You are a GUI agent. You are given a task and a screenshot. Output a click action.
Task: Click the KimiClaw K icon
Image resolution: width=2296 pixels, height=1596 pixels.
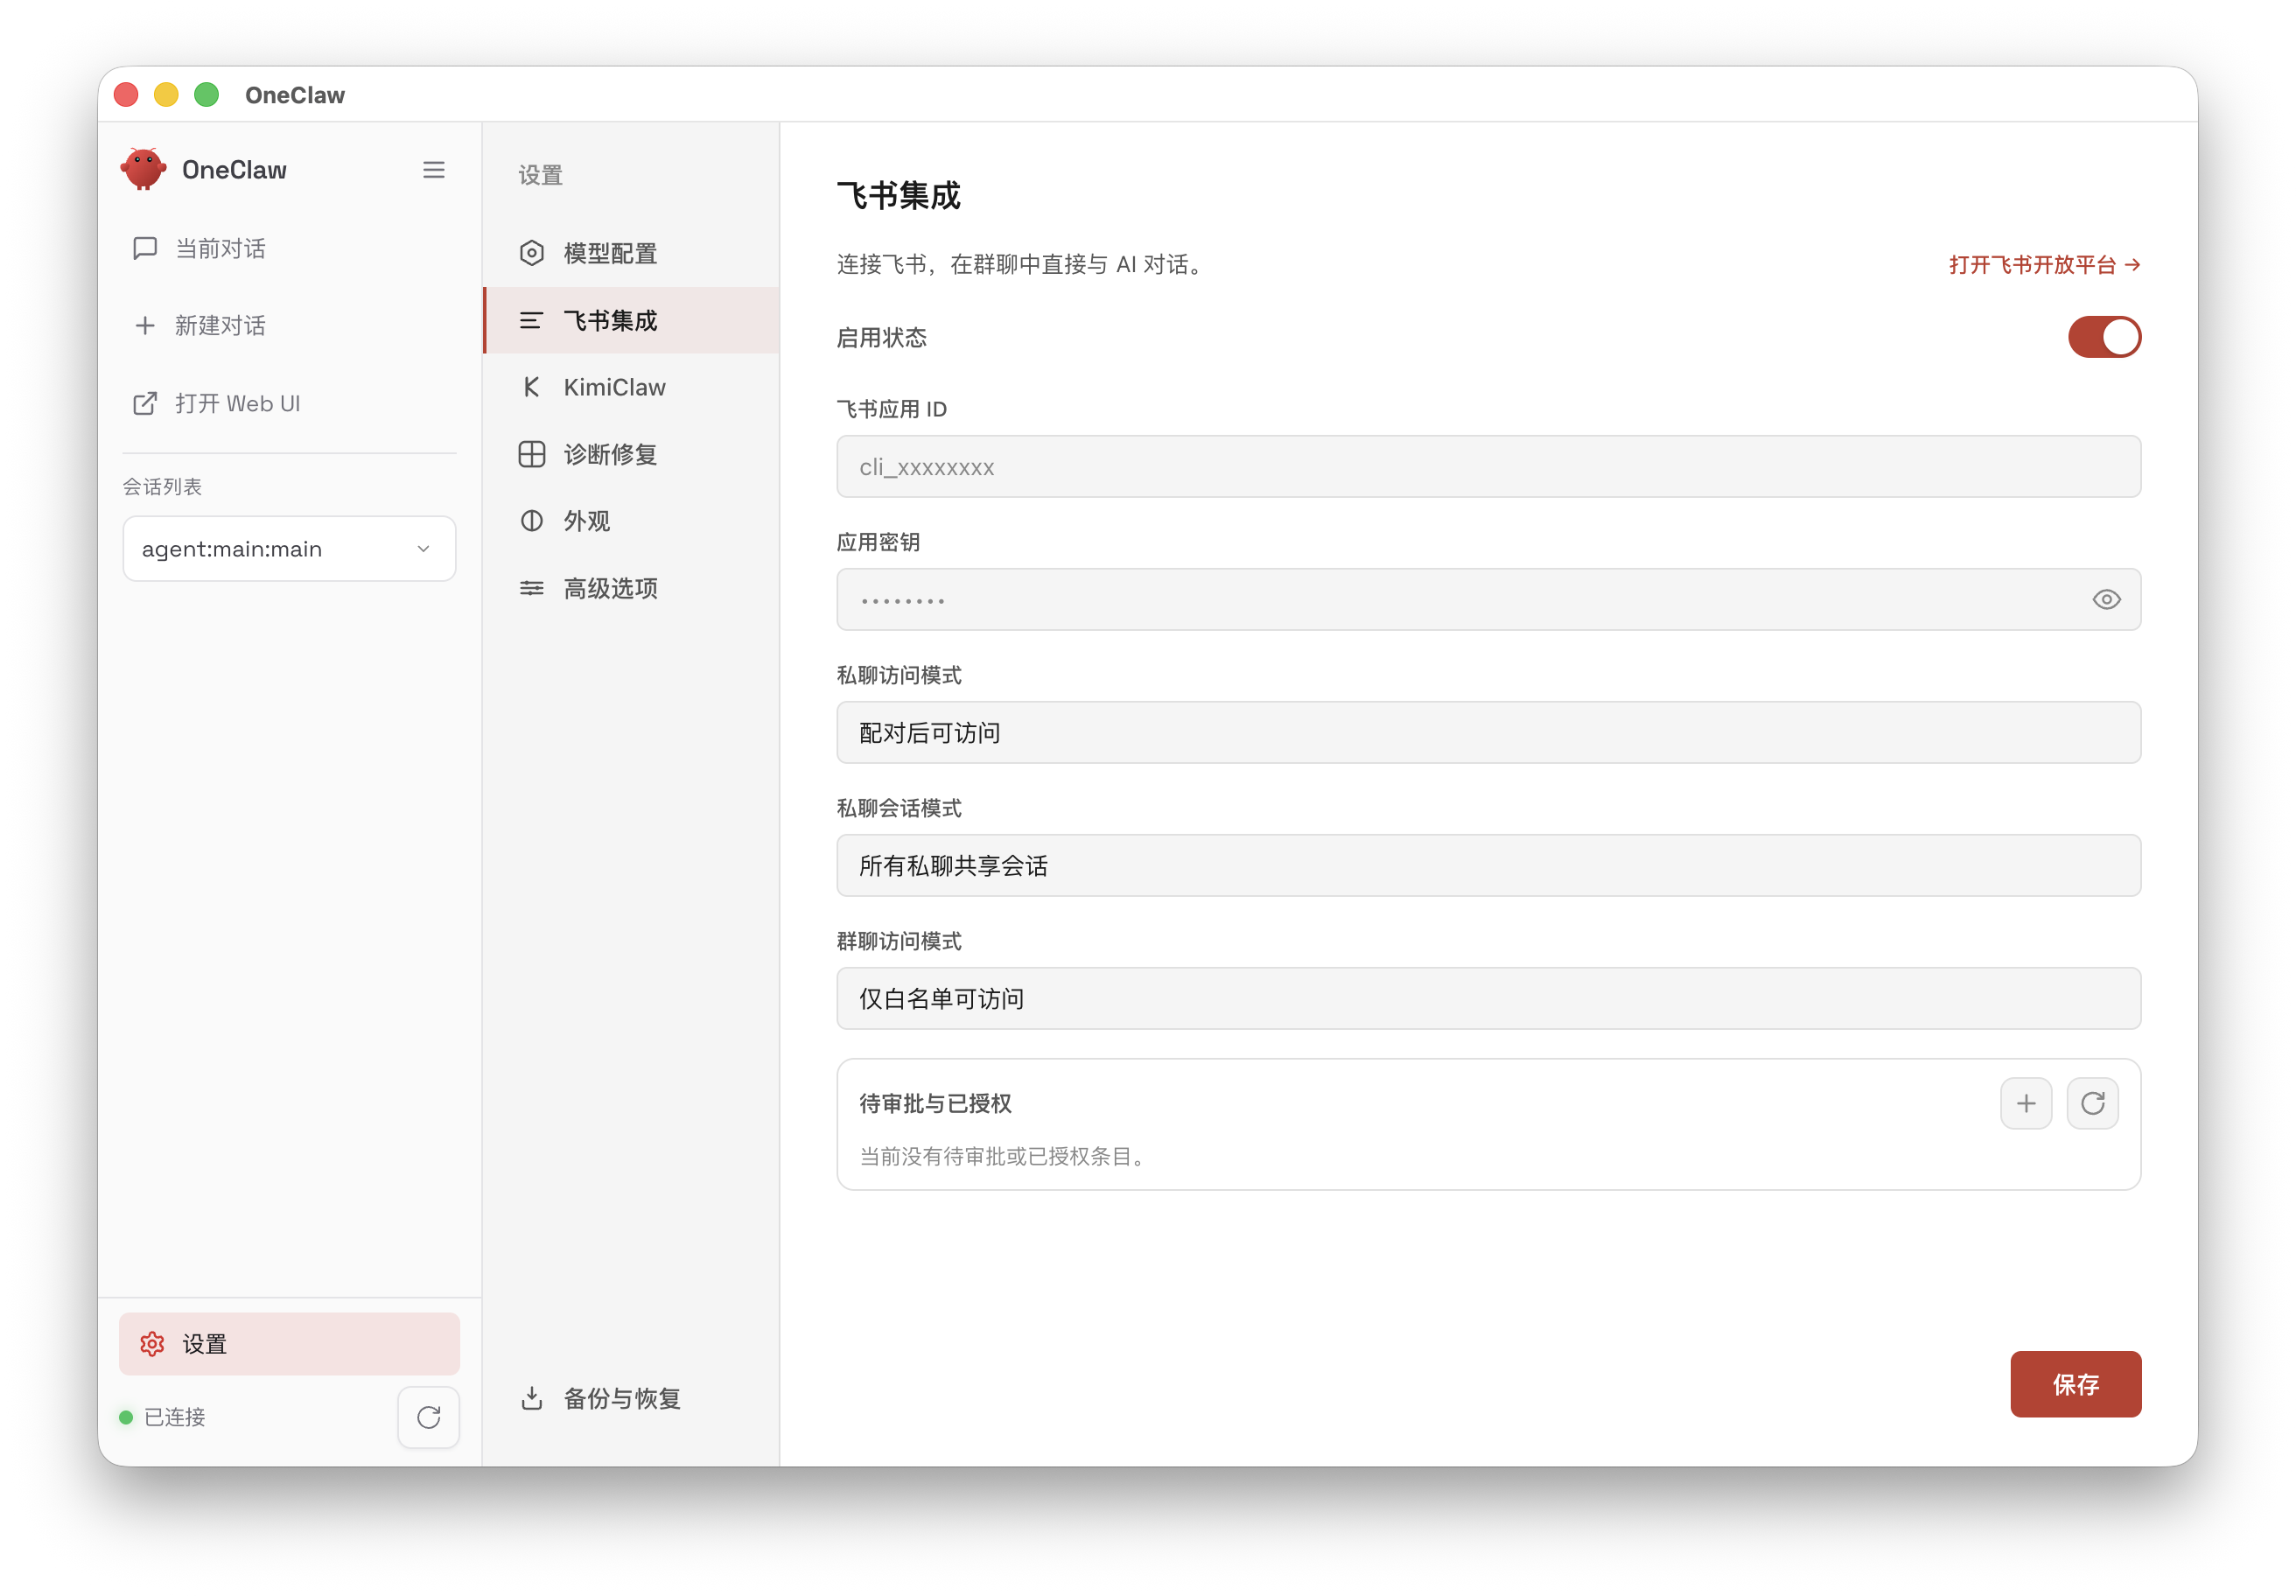[532, 387]
